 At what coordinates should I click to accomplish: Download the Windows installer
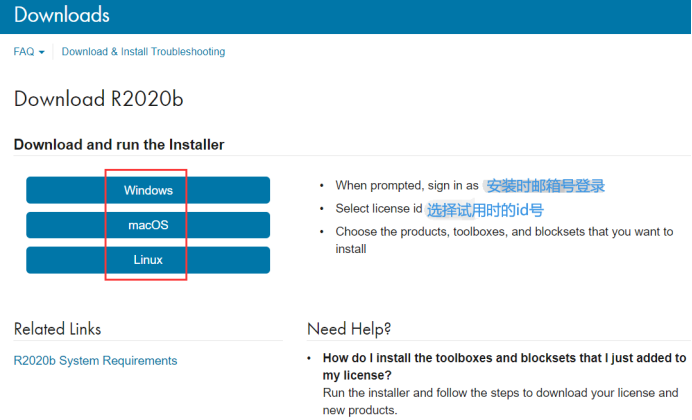tap(148, 190)
